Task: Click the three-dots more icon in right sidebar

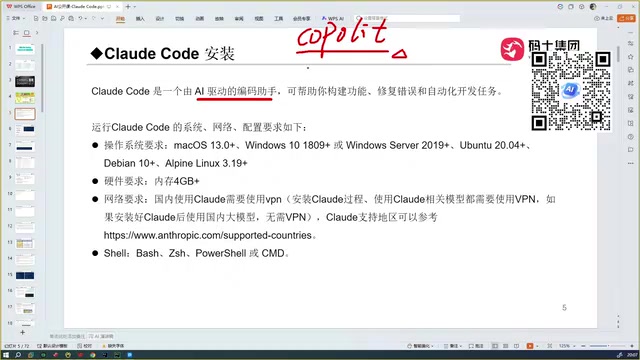Action: click(x=631, y=163)
